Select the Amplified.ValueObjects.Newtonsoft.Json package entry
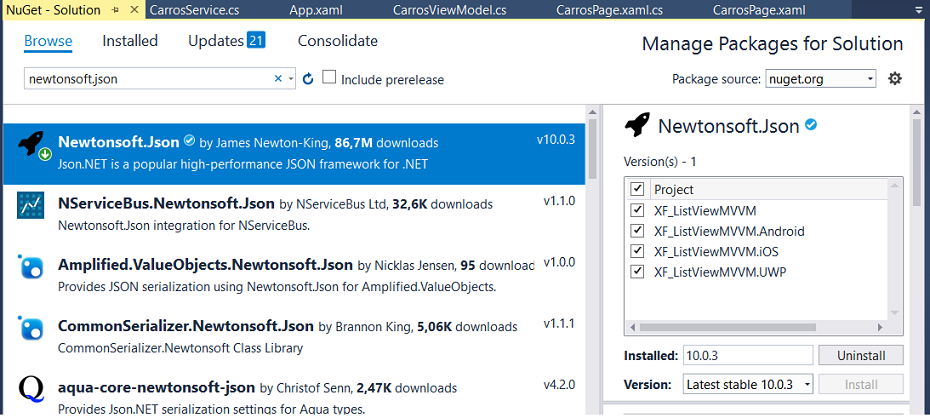Screen dimensions: 930x418 [x=294, y=275]
